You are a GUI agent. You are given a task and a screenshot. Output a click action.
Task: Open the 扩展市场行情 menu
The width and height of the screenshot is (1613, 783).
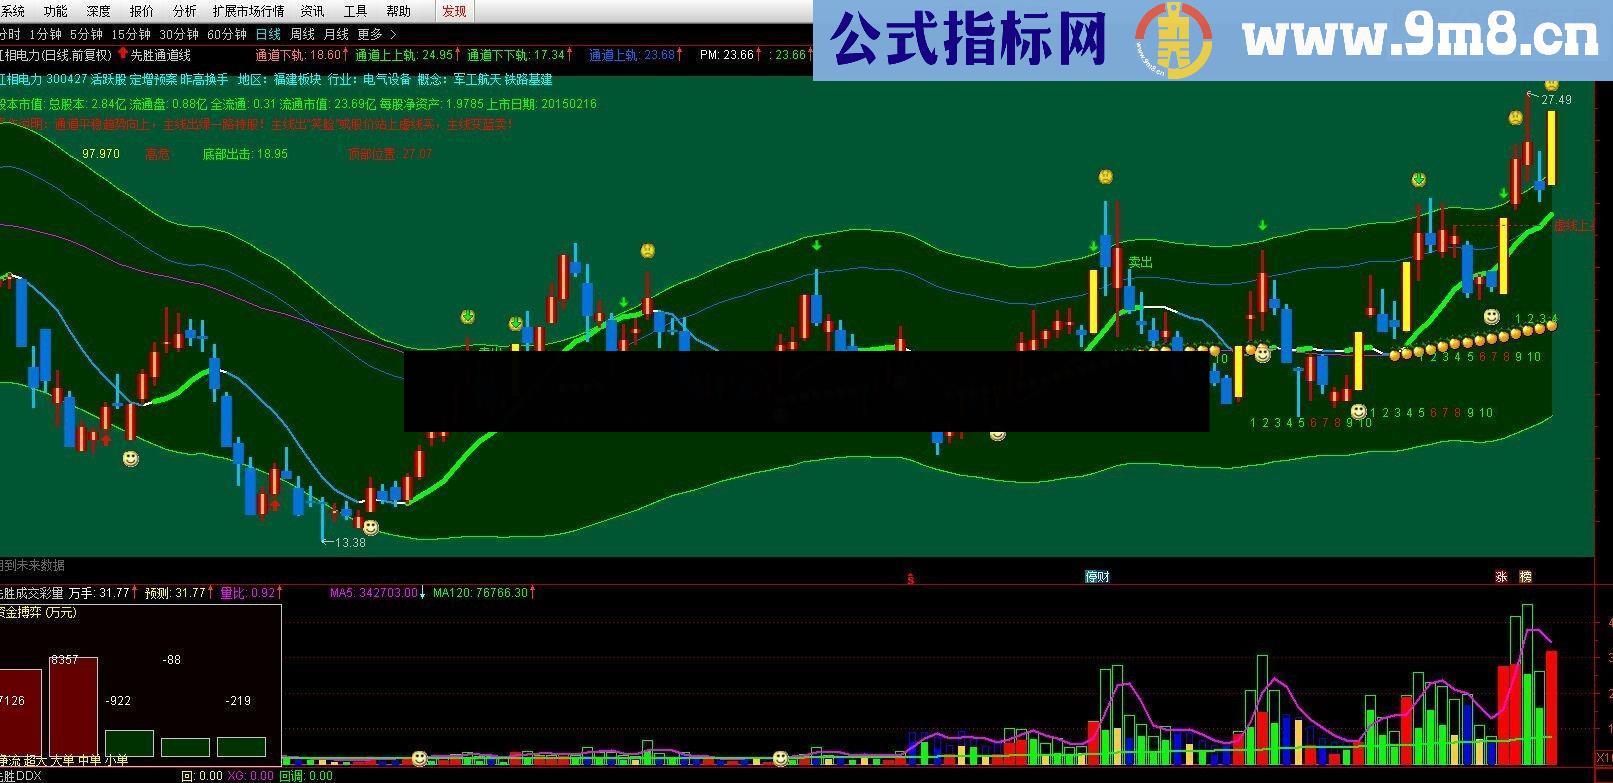coord(248,11)
